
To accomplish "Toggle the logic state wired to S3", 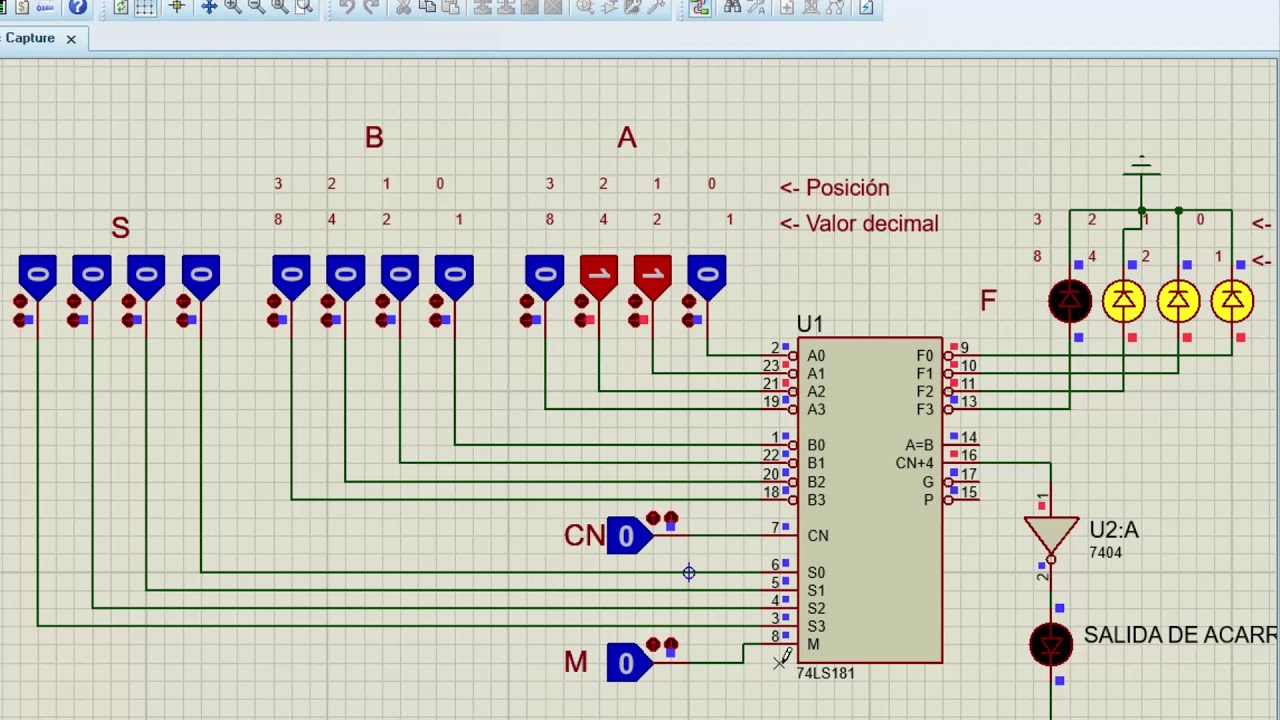I will pyautogui.click(x=37, y=277).
